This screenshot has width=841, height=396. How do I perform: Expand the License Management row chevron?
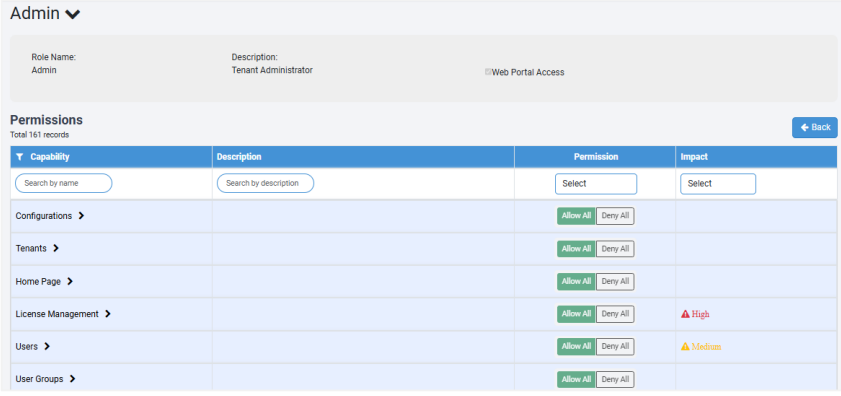click(x=107, y=314)
